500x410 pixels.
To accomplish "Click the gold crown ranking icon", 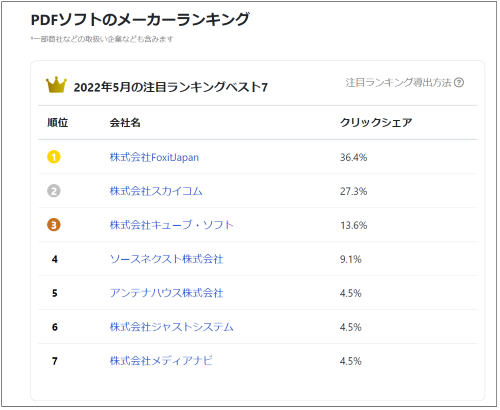I will 56,85.
